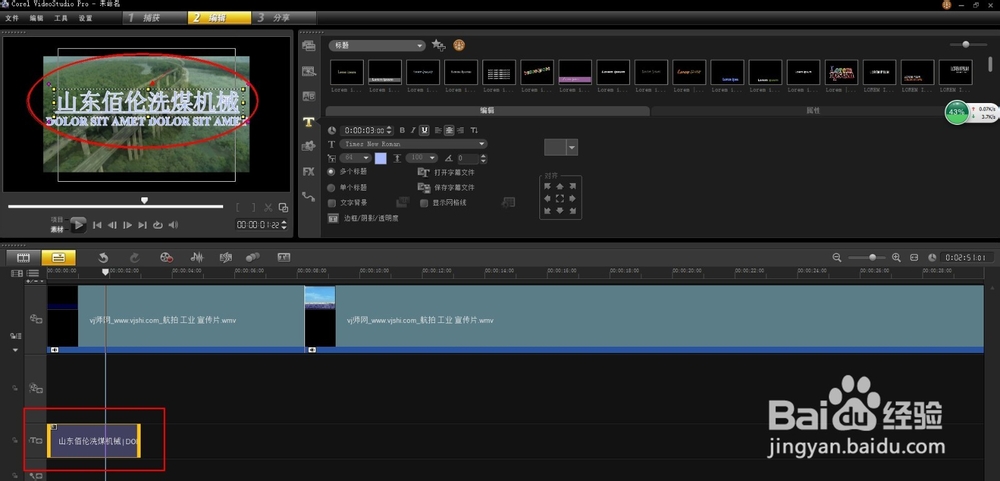Screen dimensions: 1000x481
Task: Open the Title (T) library panel
Action: click(x=309, y=121)
